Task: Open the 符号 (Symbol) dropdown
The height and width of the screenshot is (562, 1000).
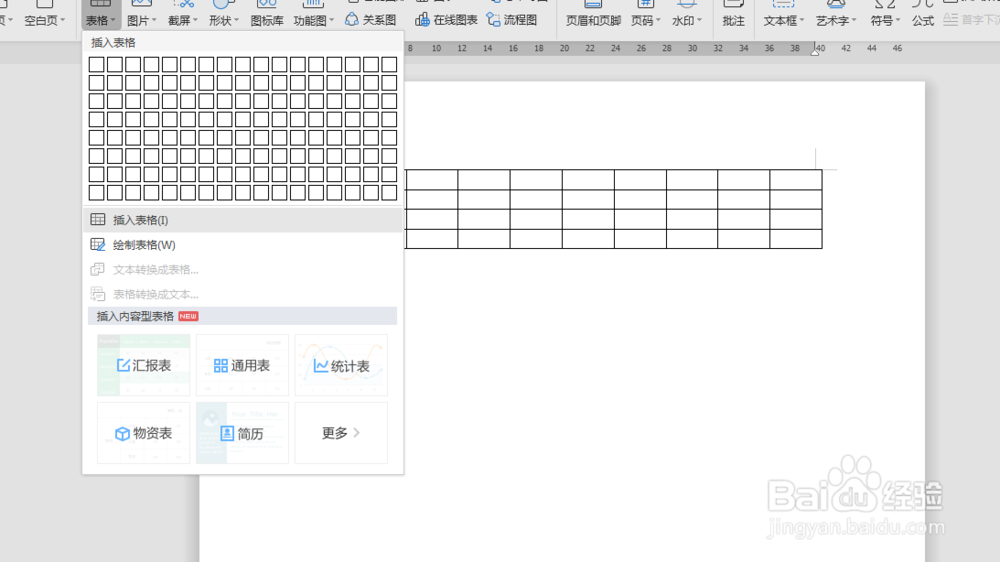Action: click(885, 14)
